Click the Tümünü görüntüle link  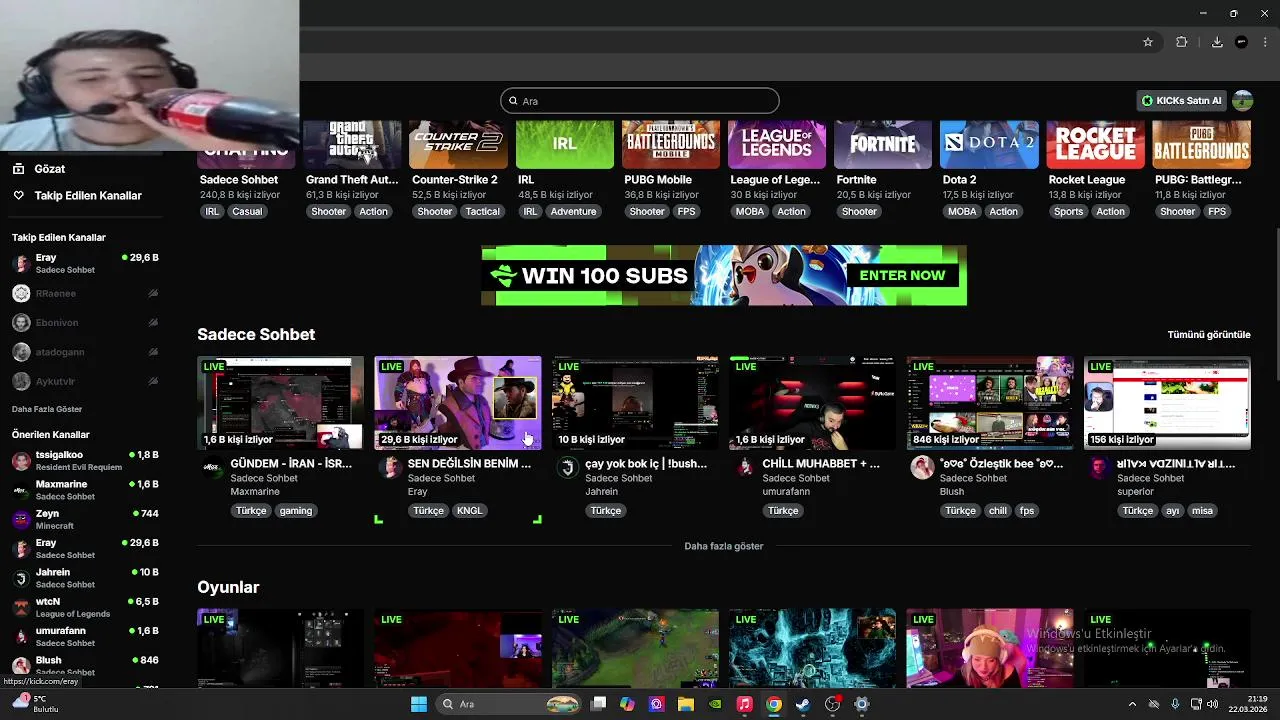click(x=1208, y=334)
